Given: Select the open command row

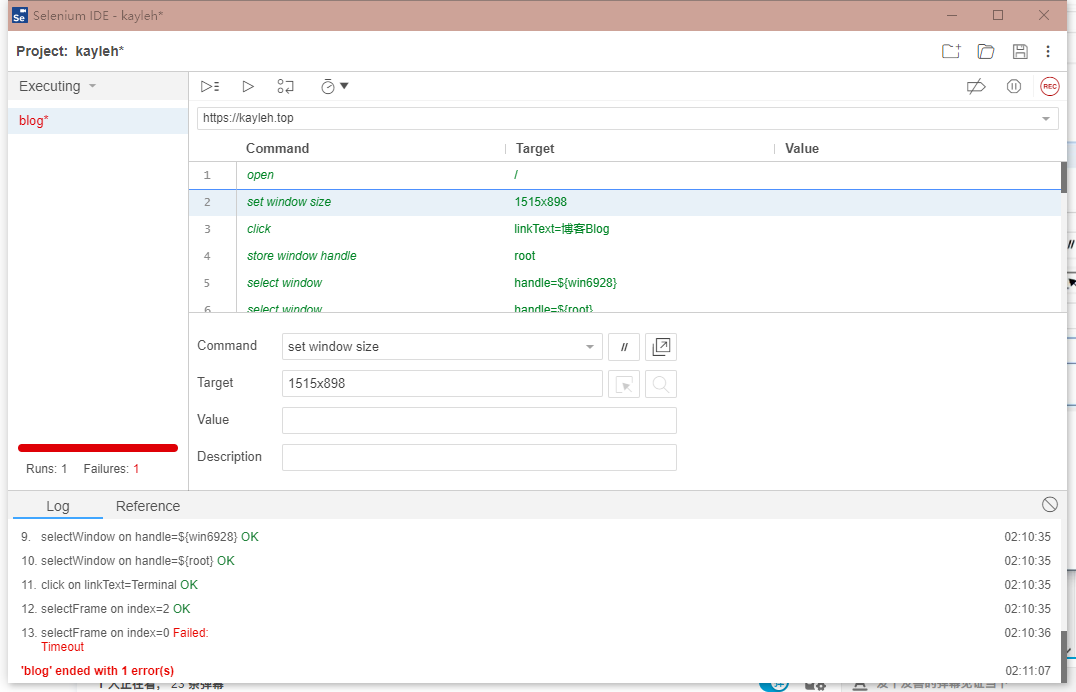Looking at the screenshot, I should tap(625, 175).
